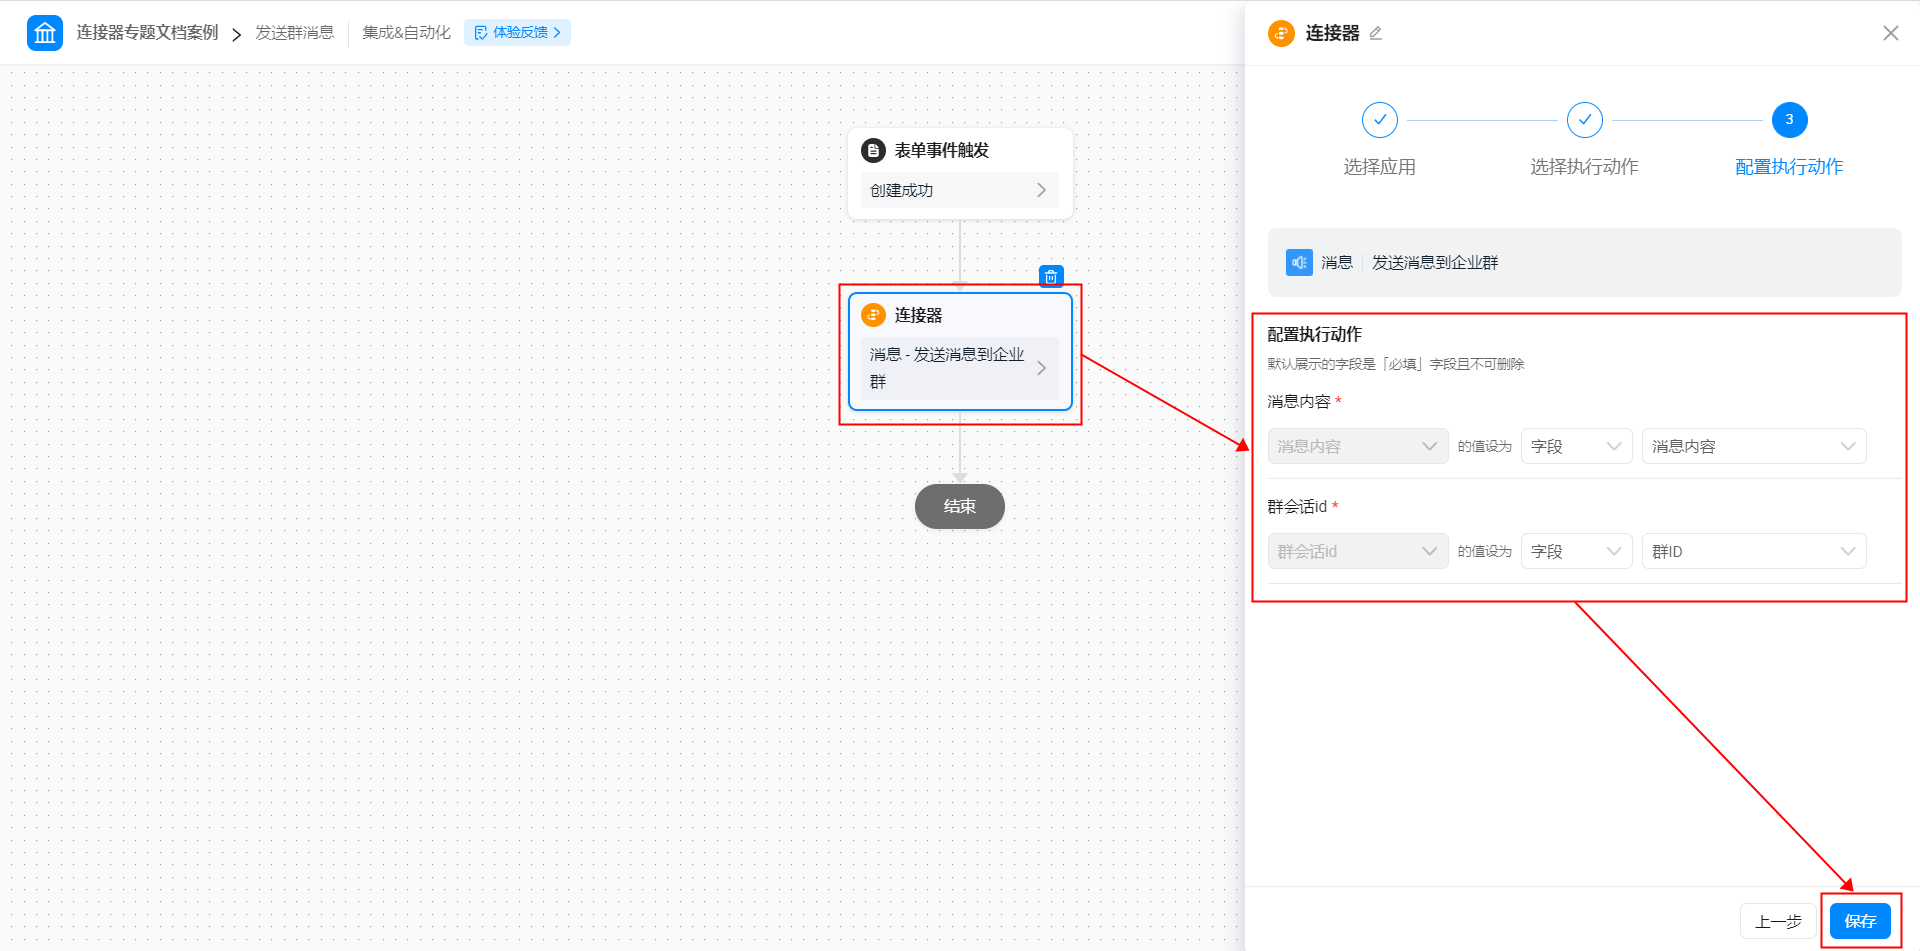Image resolution: width=1920 pixels, height=951 pixels.
Task: Open 字段 type dropdown for 群会话id
Action: tap(1576, 551)
